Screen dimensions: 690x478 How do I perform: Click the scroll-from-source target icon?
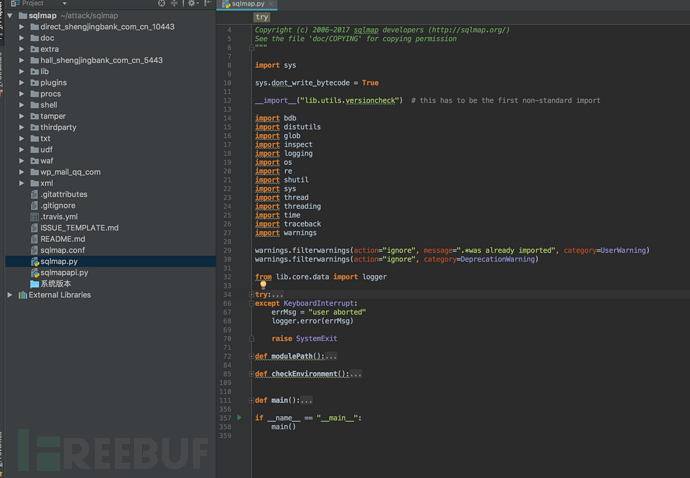coord(161,3)
